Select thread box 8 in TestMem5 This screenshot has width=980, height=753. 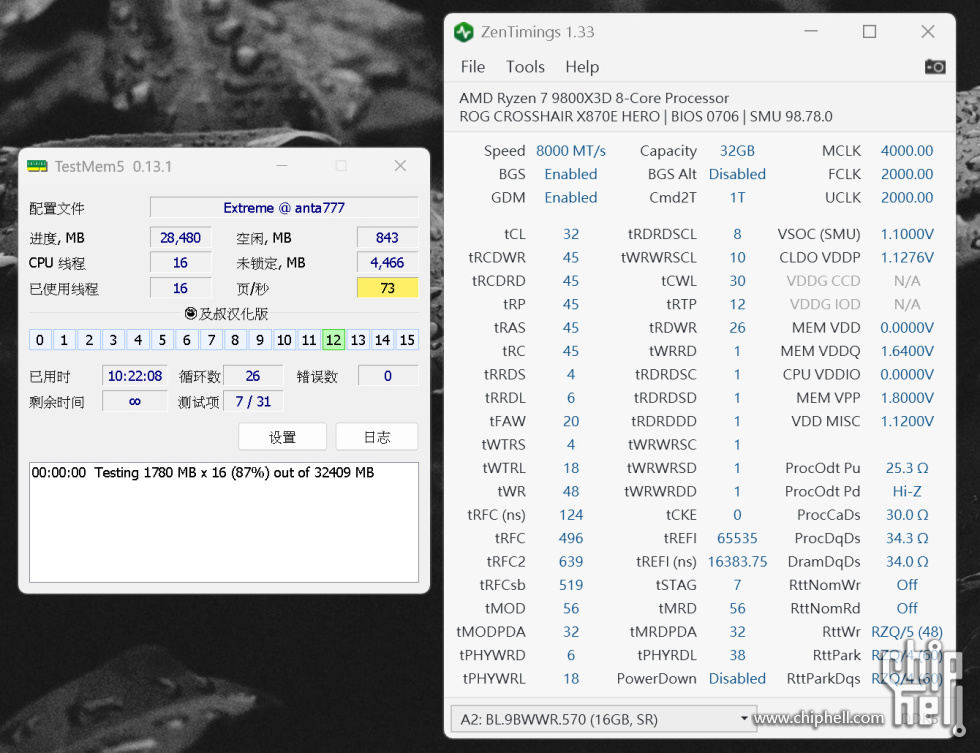235,340
